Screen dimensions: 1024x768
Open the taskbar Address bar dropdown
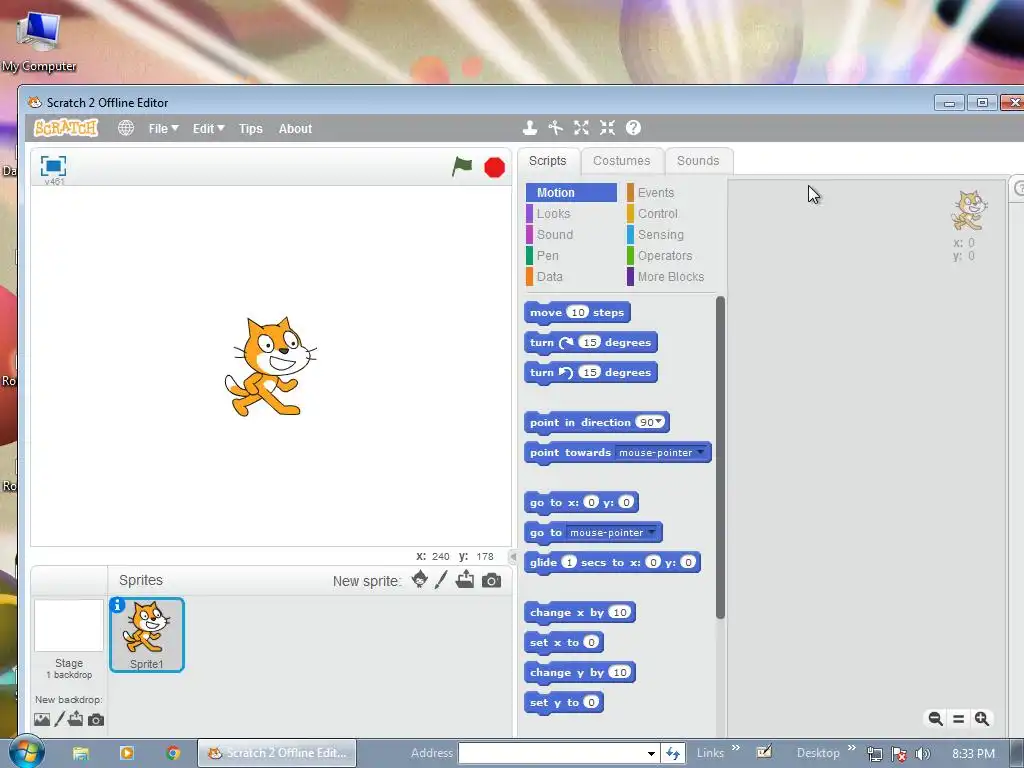click(651, 753)
